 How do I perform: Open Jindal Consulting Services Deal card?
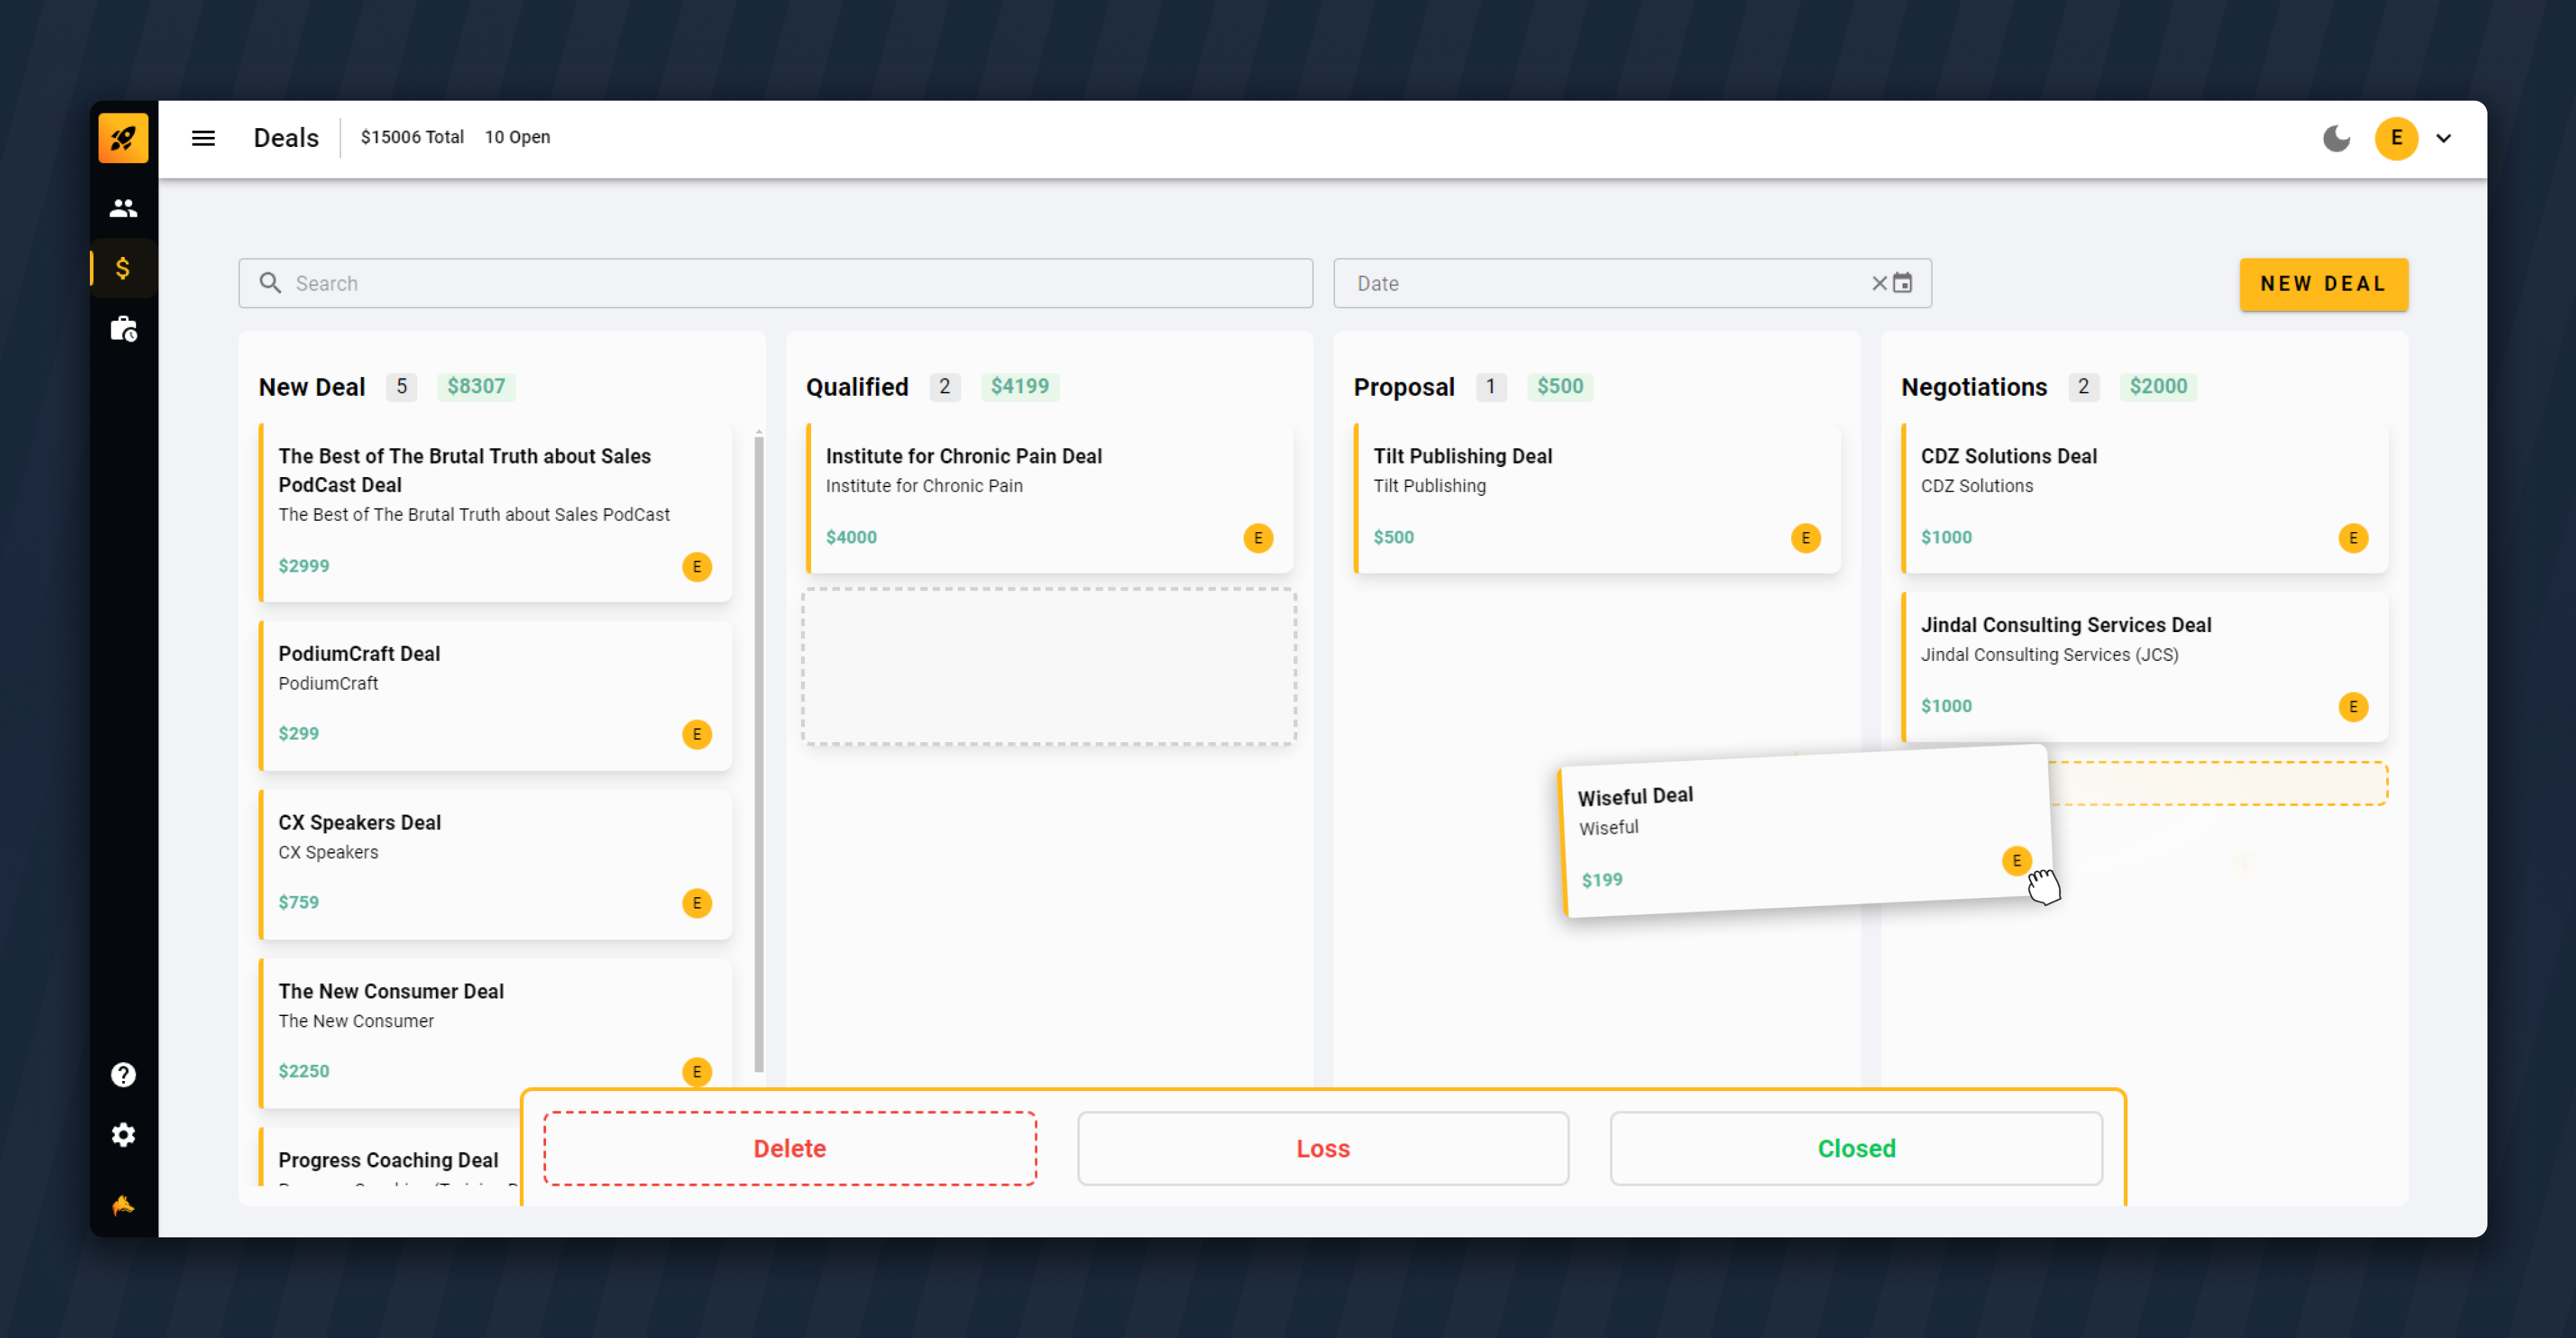coord(2144,667)
